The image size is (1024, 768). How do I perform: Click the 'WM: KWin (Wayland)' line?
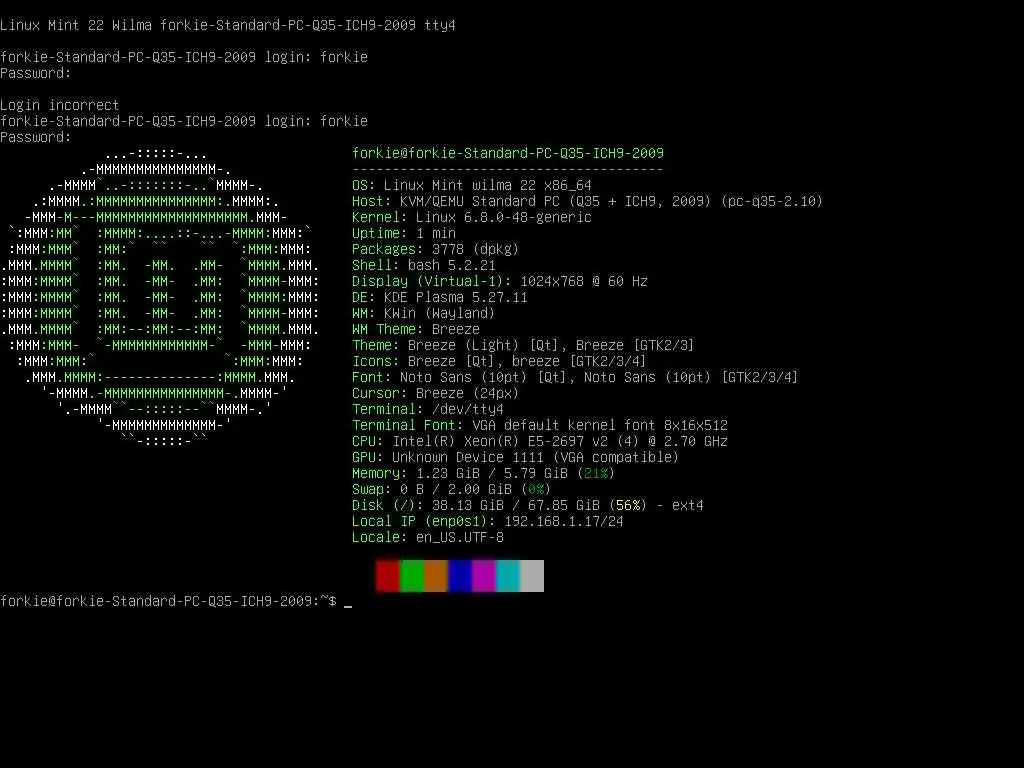click(424, 313)
